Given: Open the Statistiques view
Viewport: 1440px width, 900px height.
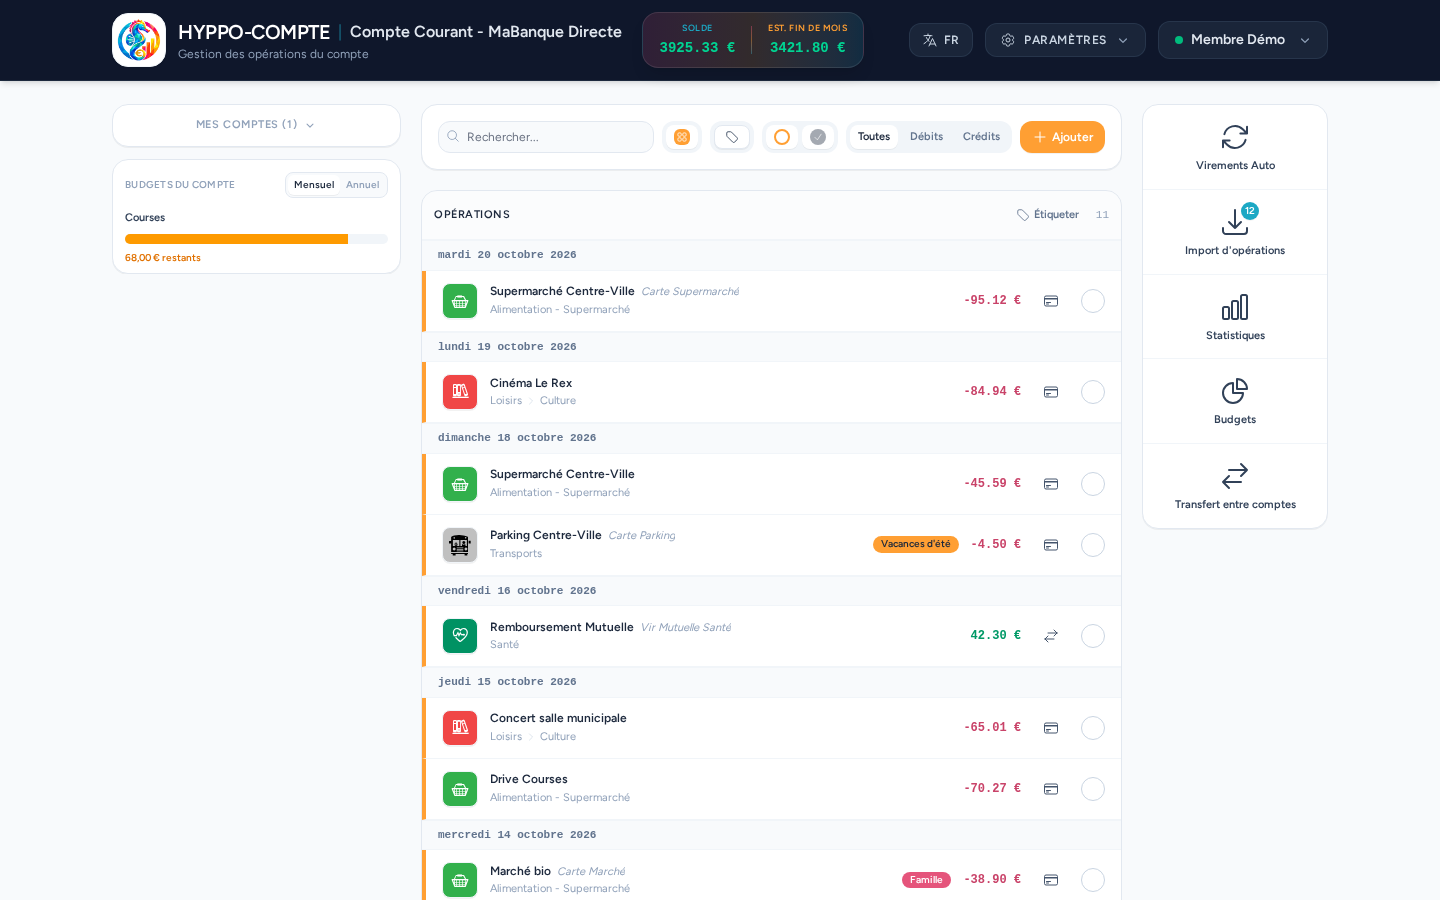Looking at the screenshot, I should [x=1235, y=317].
